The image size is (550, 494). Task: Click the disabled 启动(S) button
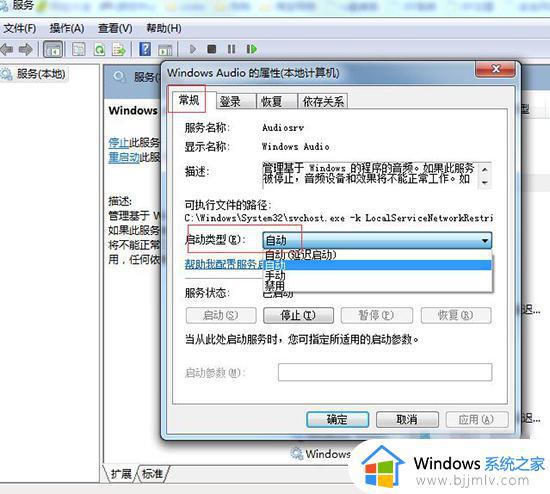pos(221,315)
